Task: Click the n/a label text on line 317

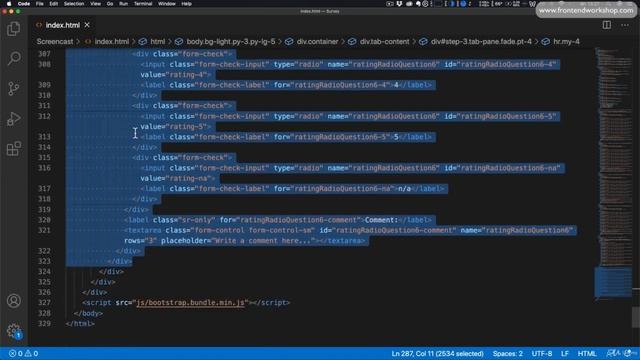Action: [x=404, y=189]
